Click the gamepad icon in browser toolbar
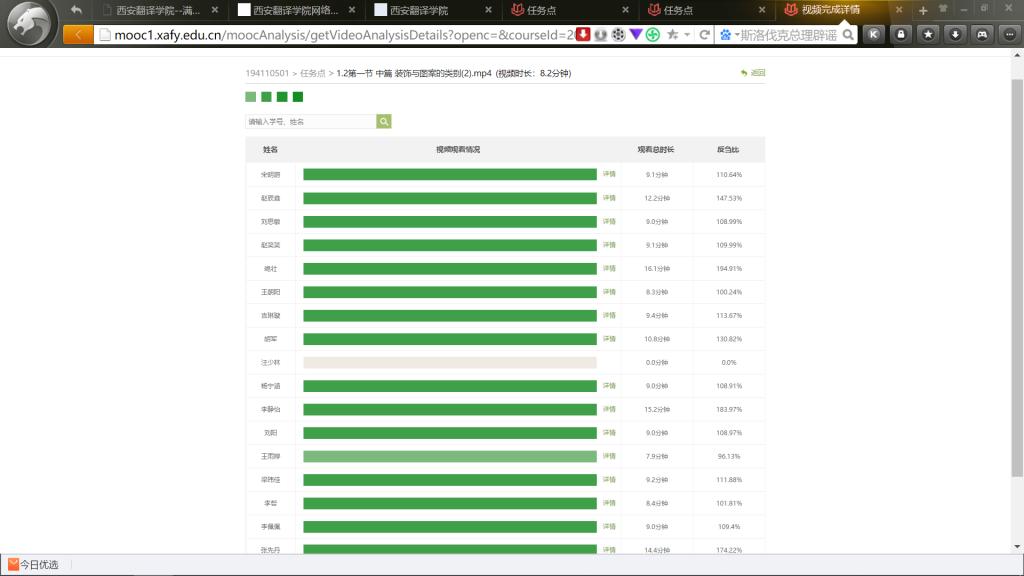 point(982,34)
